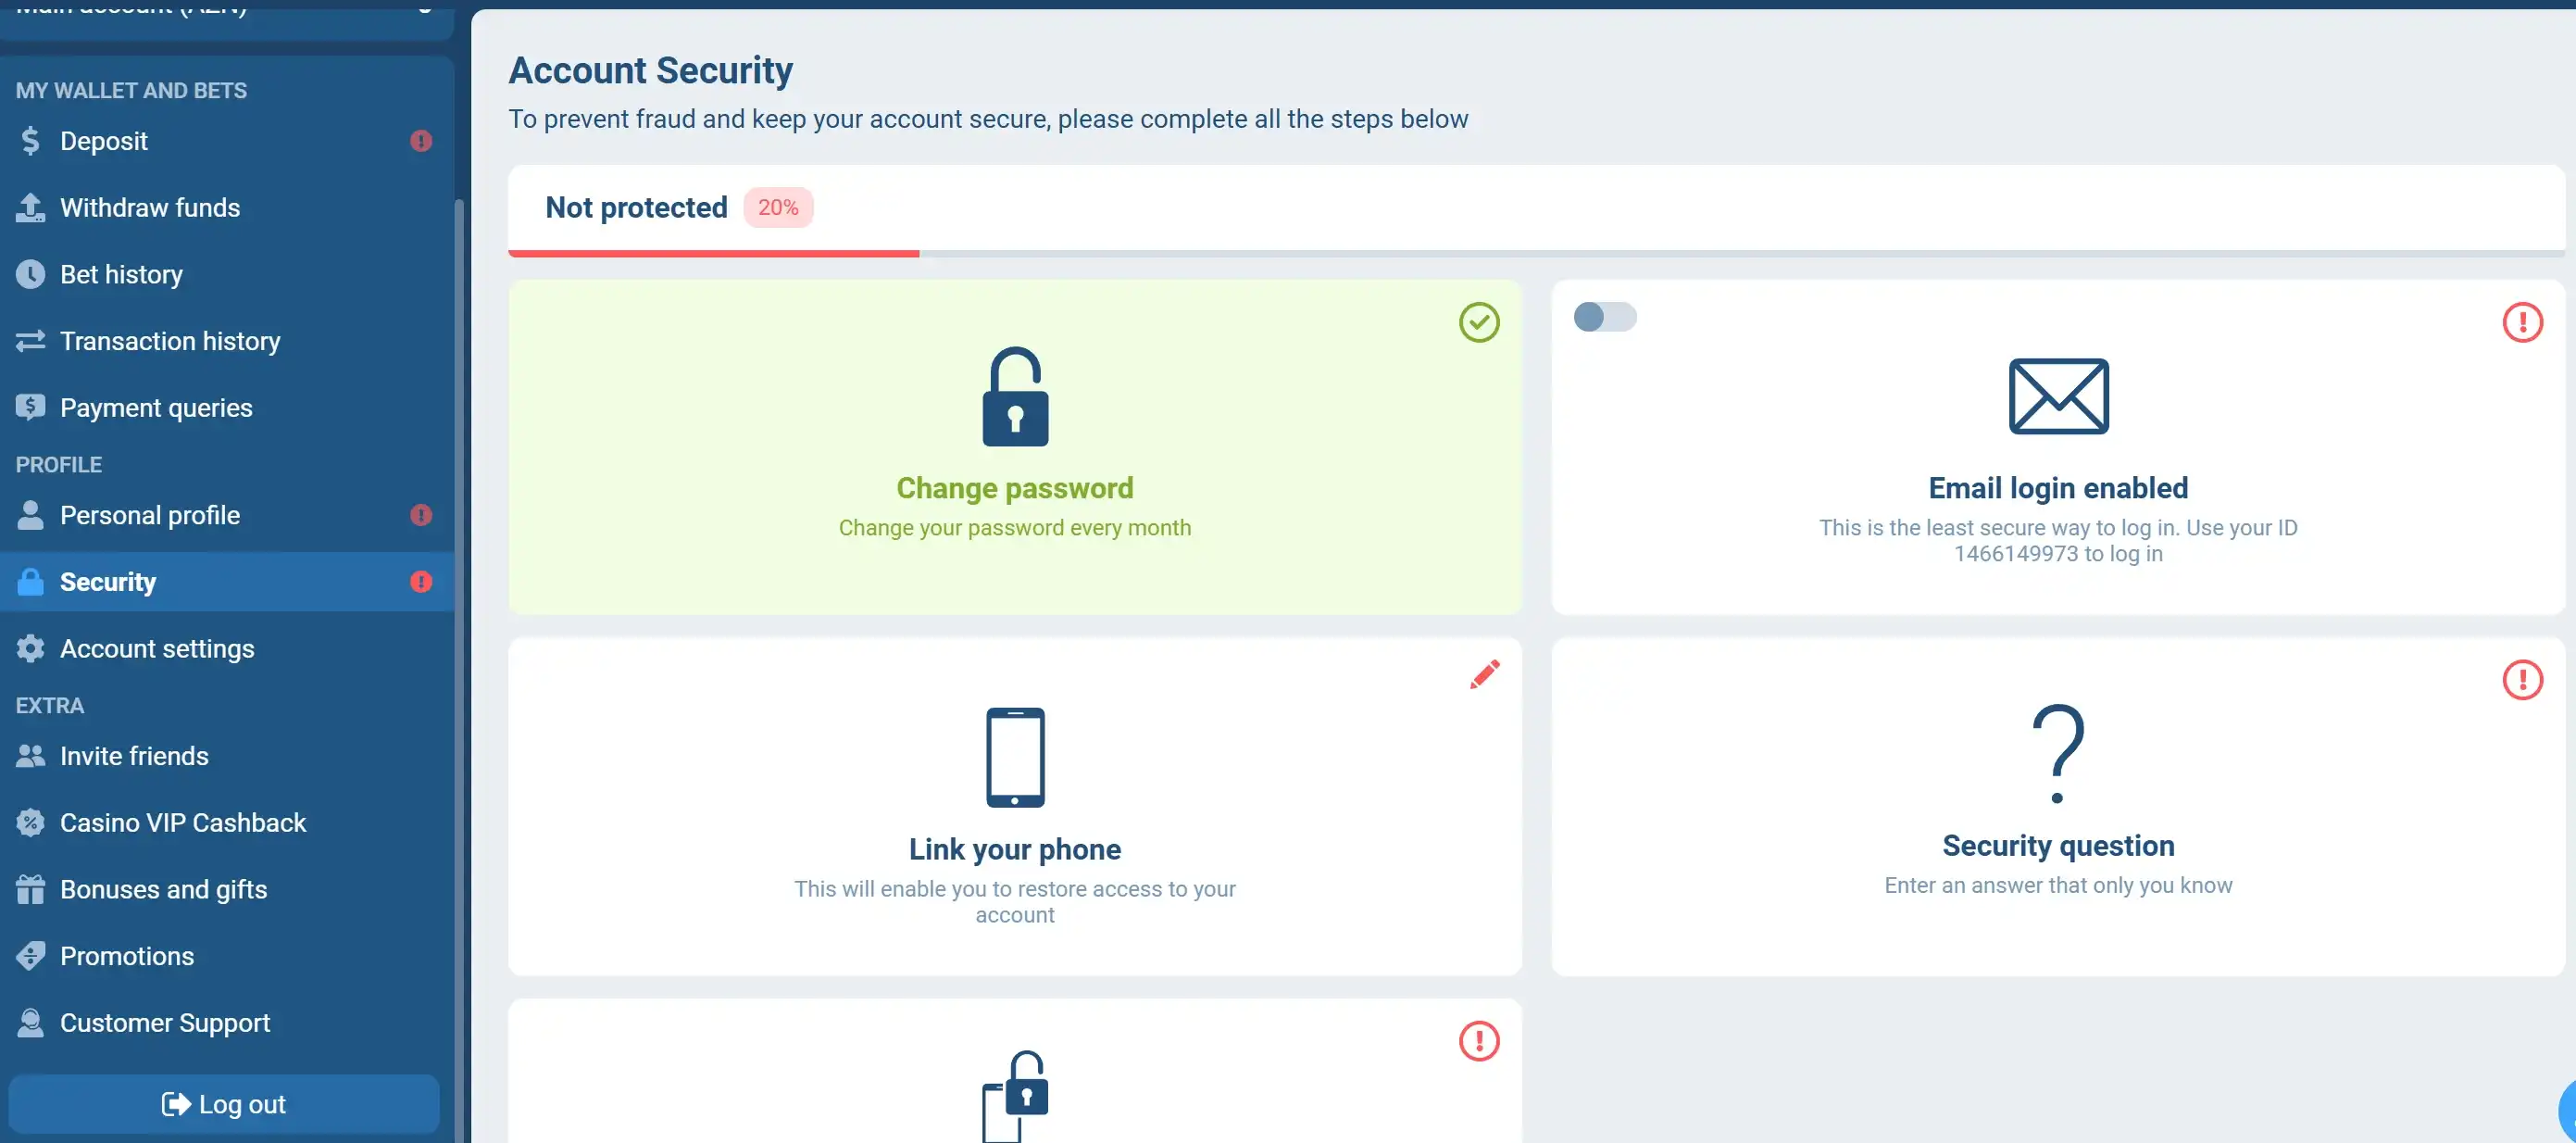Click the Deposit dollar icon in sidebar

[x=30, y=140]
